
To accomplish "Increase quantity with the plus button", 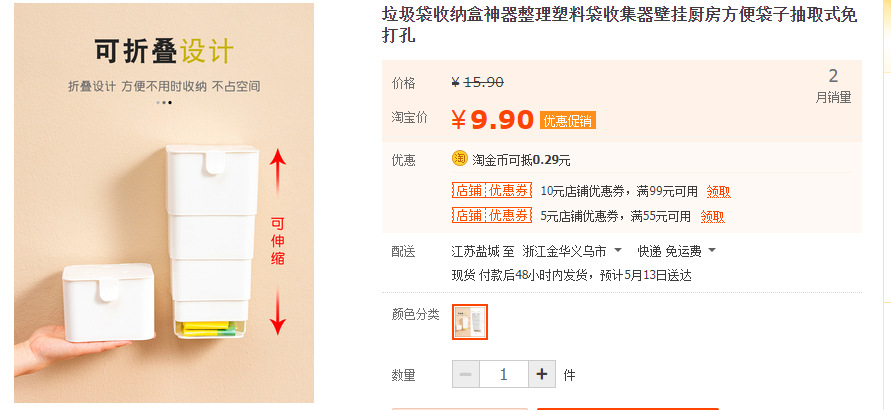I will coord(541,374).
